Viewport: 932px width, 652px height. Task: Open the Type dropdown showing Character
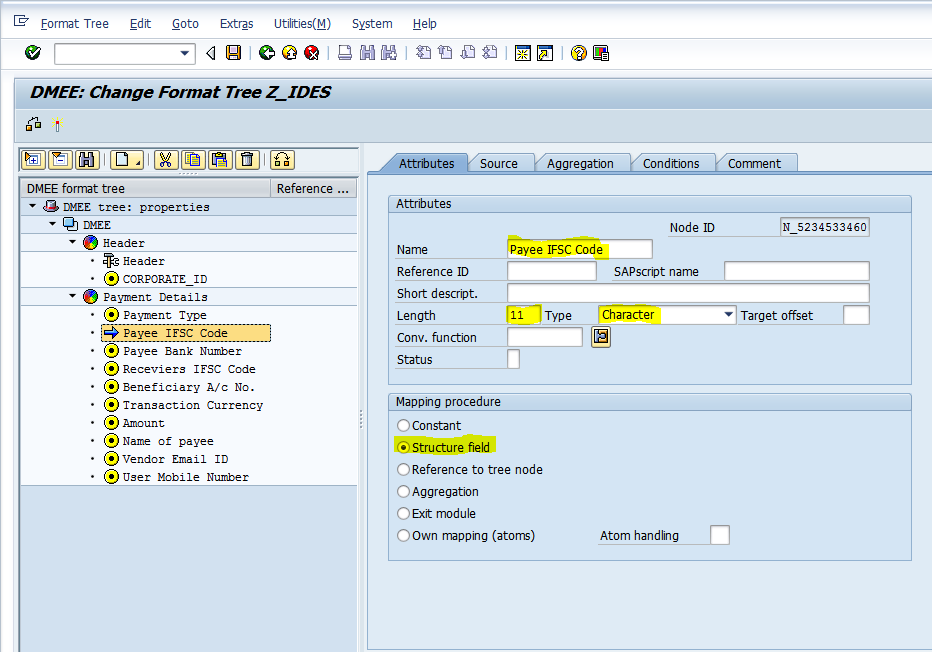[730, 314]
